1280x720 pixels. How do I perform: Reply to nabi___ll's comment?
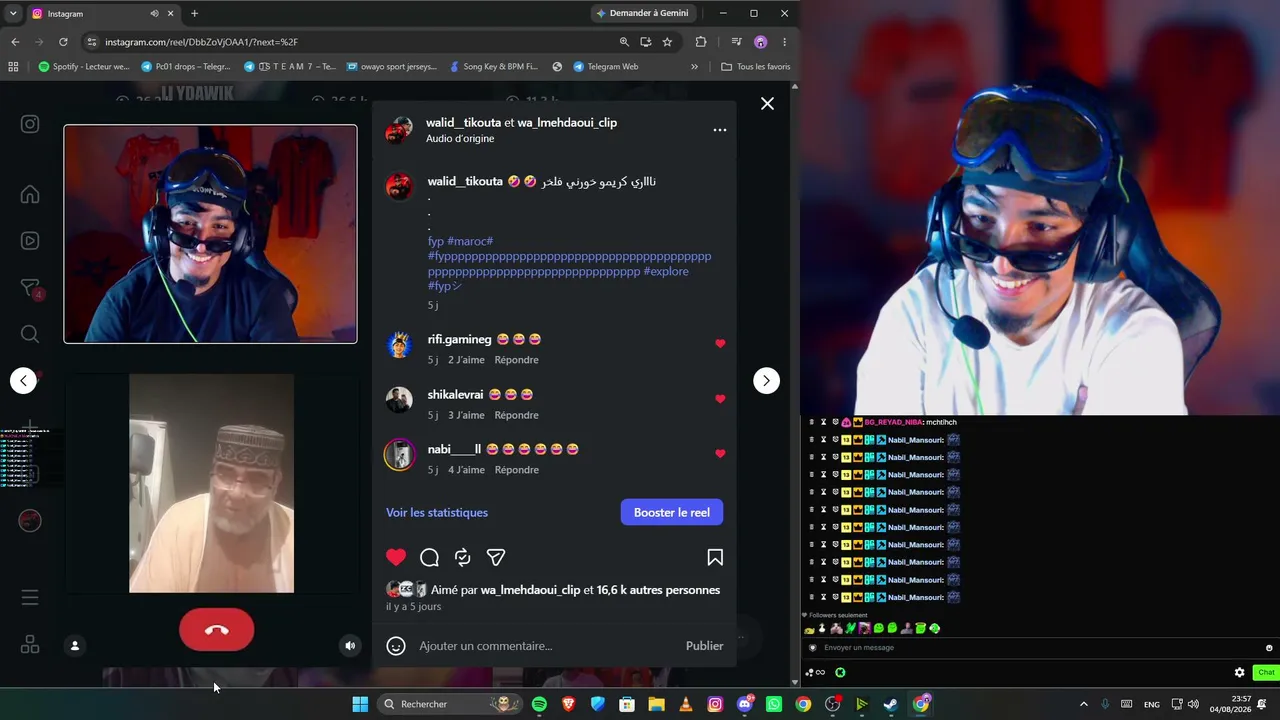click(x=516, y=470)
